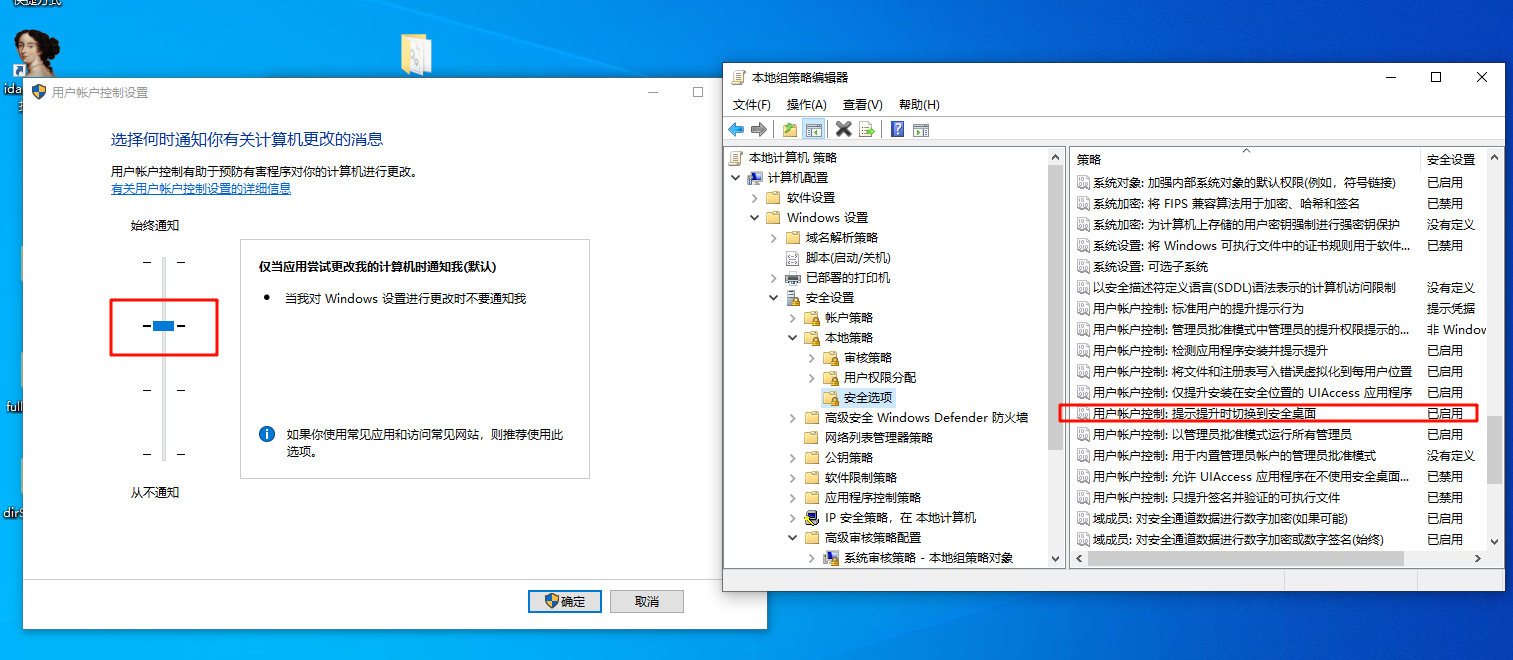Image resolution: width=1513 pixels, height=660 pixels.
Task: Select the 高级审核策略配置 tree item
Action: point(872,538)
